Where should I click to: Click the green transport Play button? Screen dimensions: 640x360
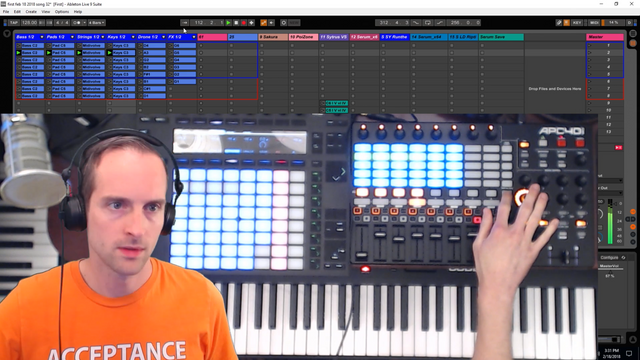point(229,23)
